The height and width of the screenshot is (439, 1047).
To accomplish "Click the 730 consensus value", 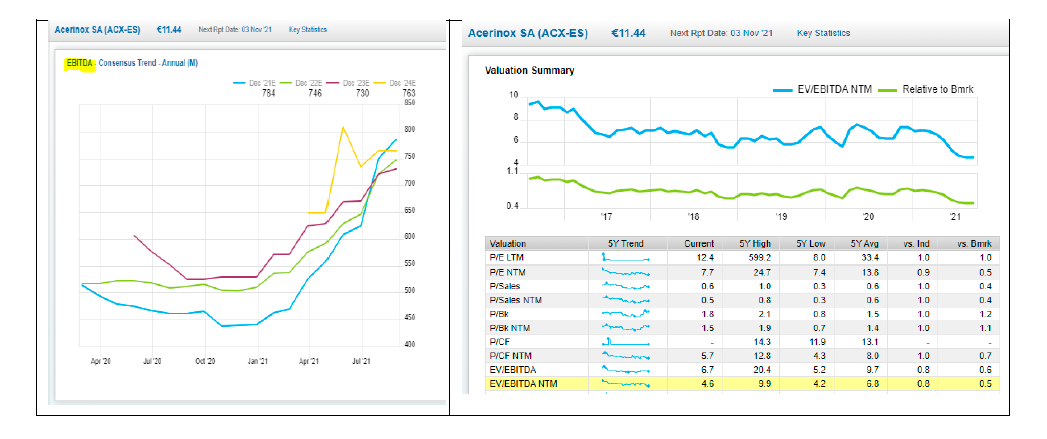I will (x=361, y=94).
